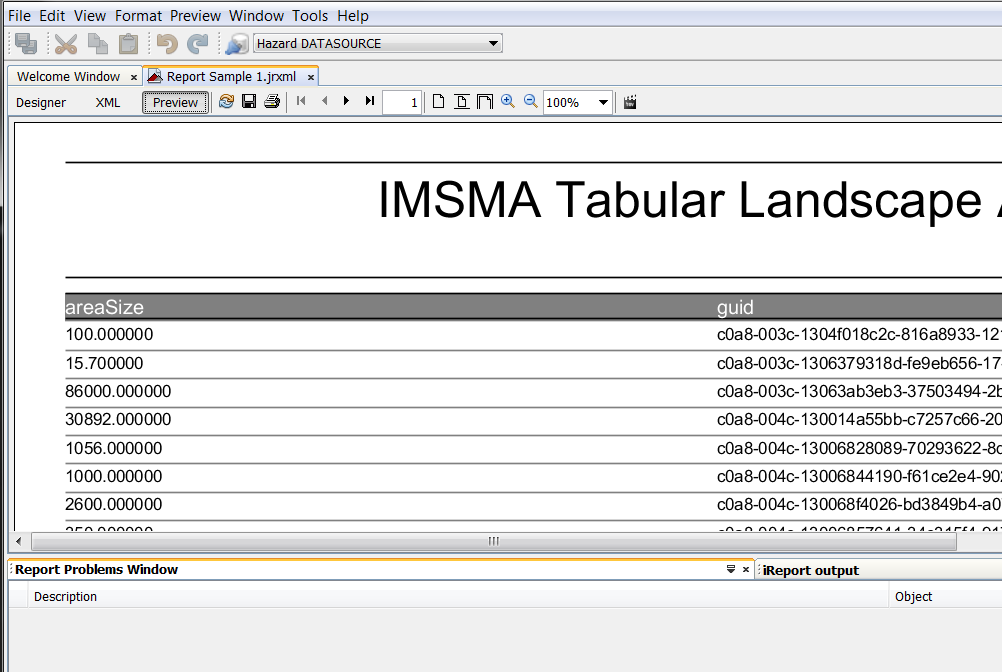The height and width of the screenshot is (672, 1002).
Task: Click the Paste clipboard icon
Action: (x=128, y=43)
